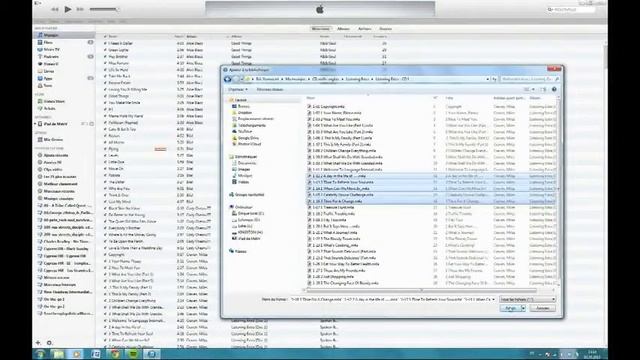Click the iTunes next track button
This screenshot has height=360, width=640.
tap(80, 9)
